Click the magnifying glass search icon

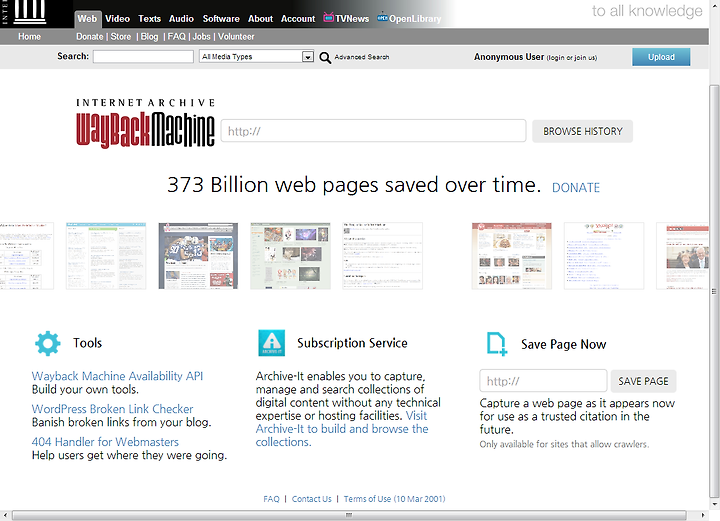[325, 57]
